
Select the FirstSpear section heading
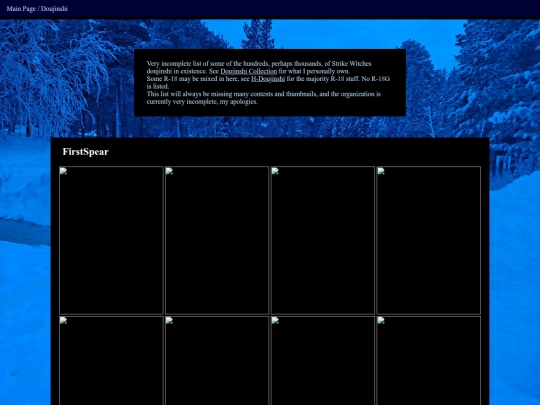[x=85, y=152]
